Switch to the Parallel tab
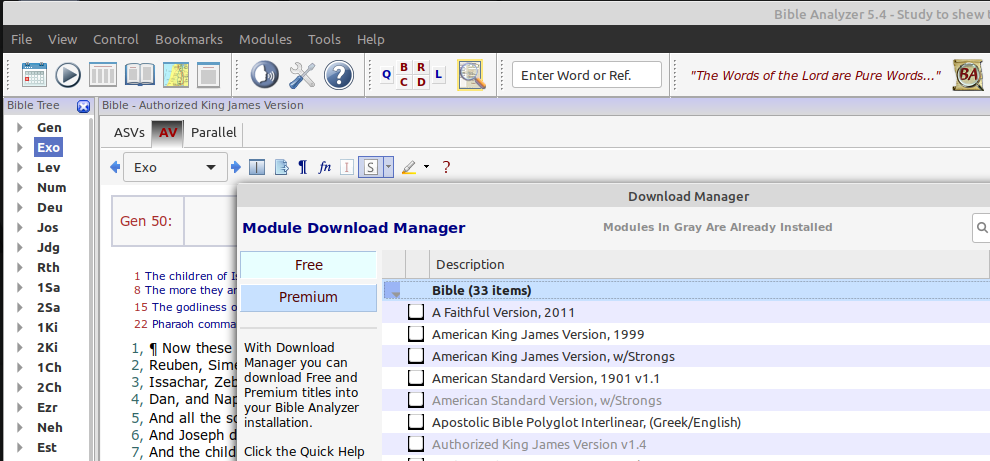 tap(213, 133)
